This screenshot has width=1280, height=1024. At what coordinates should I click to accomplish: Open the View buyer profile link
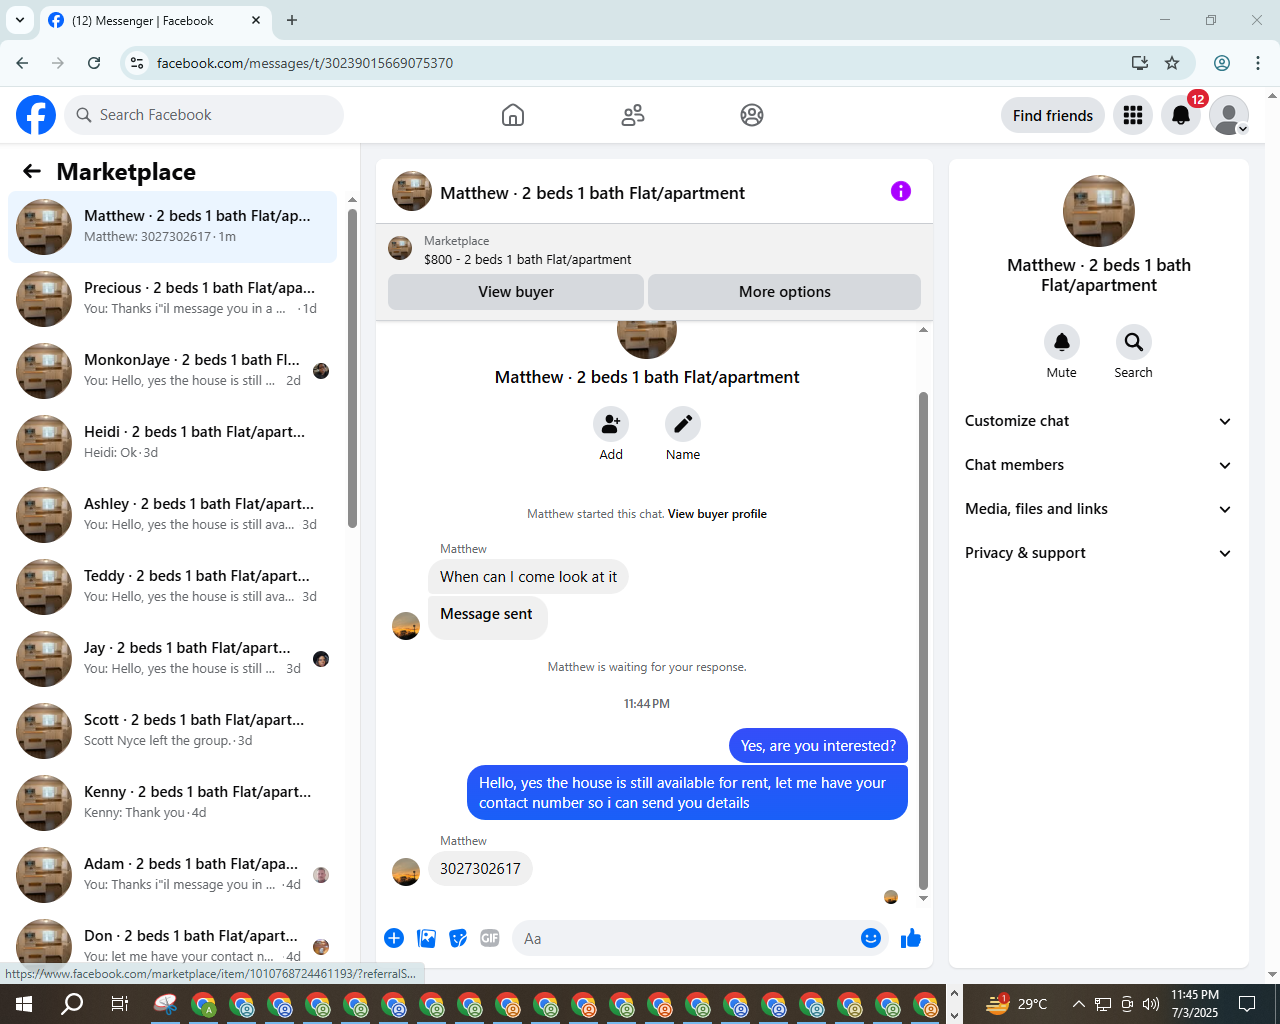[x=717, y=514]
